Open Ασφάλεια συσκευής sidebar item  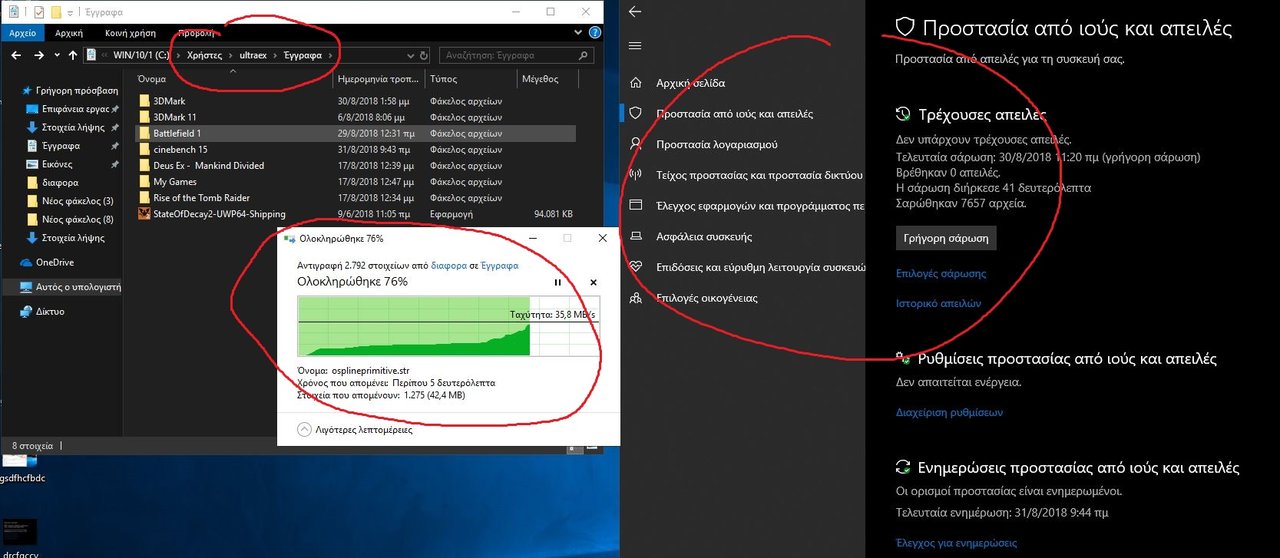click(704, 237)
